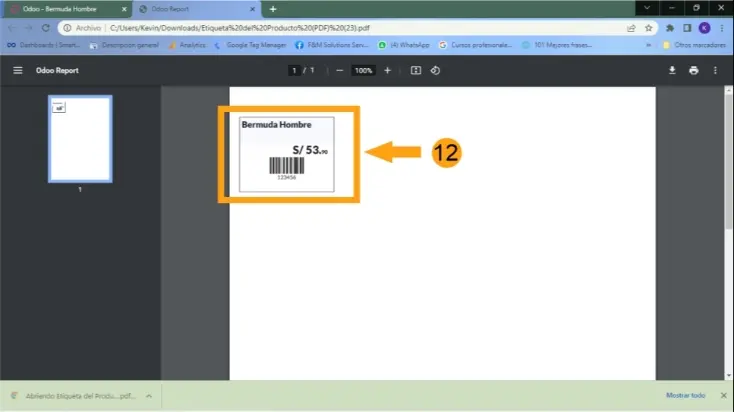The height and width of the screenshot is (412, 734).
Task: Toggle the PDF sidebar menu icon
Action: click(17, 71)
